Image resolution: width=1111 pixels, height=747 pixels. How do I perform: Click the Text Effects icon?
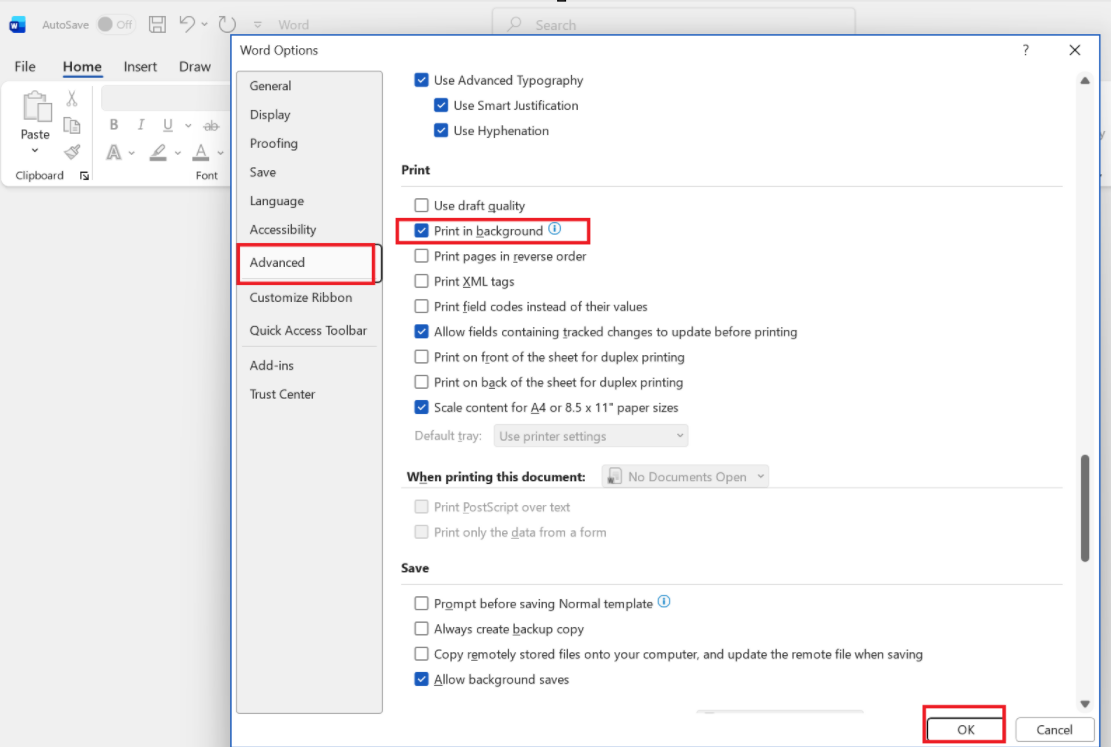coord(113,152)
